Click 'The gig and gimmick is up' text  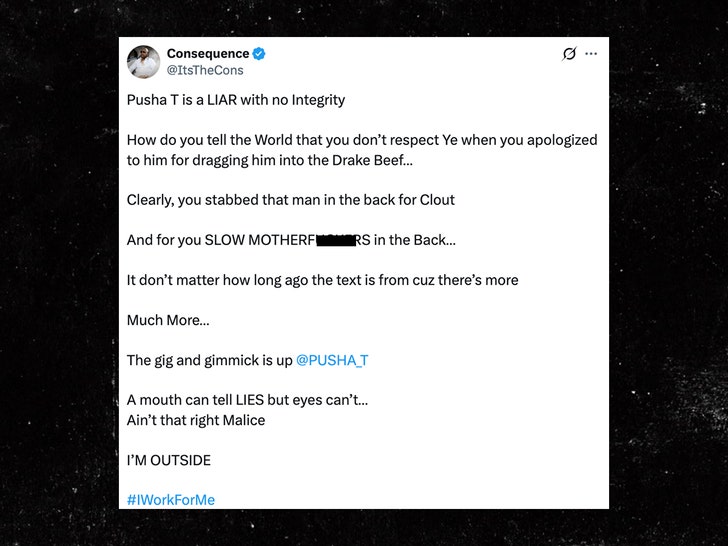click(x=209, y=360)
